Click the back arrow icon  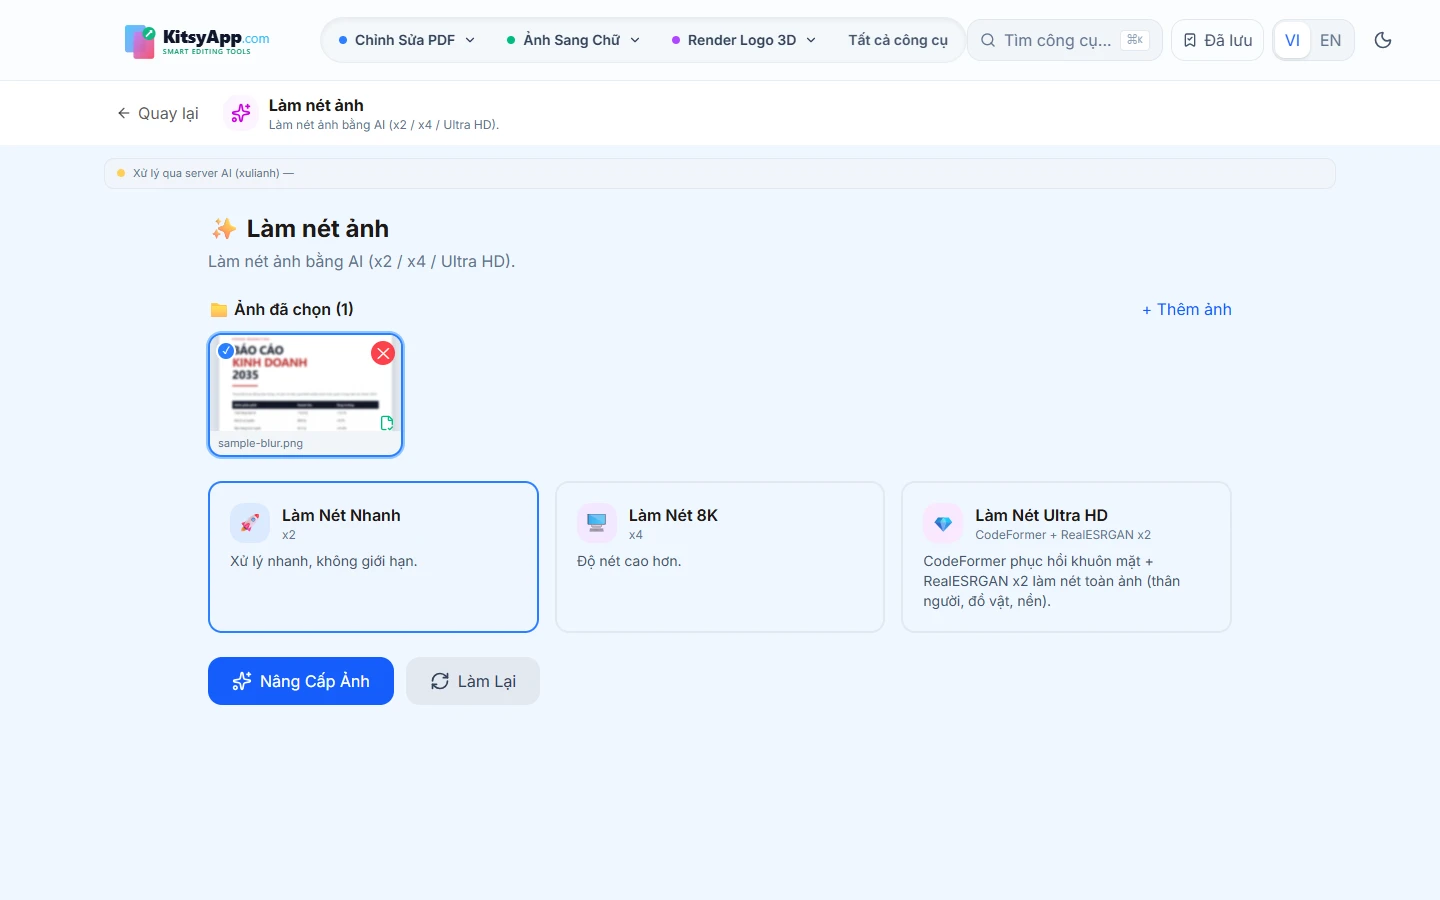[124, 113]
